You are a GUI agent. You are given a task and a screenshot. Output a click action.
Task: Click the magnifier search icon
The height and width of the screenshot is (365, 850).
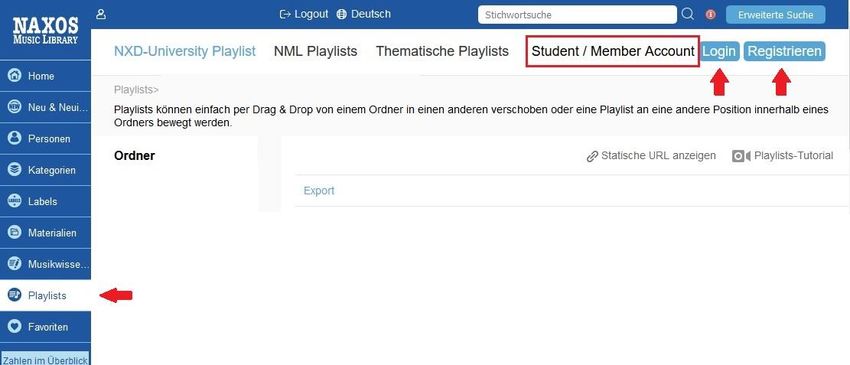pos(687,15)
